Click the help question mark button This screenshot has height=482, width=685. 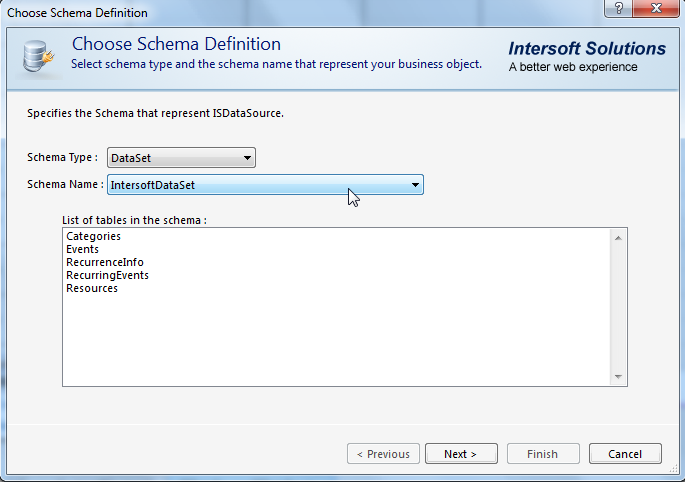click(619, 8)
